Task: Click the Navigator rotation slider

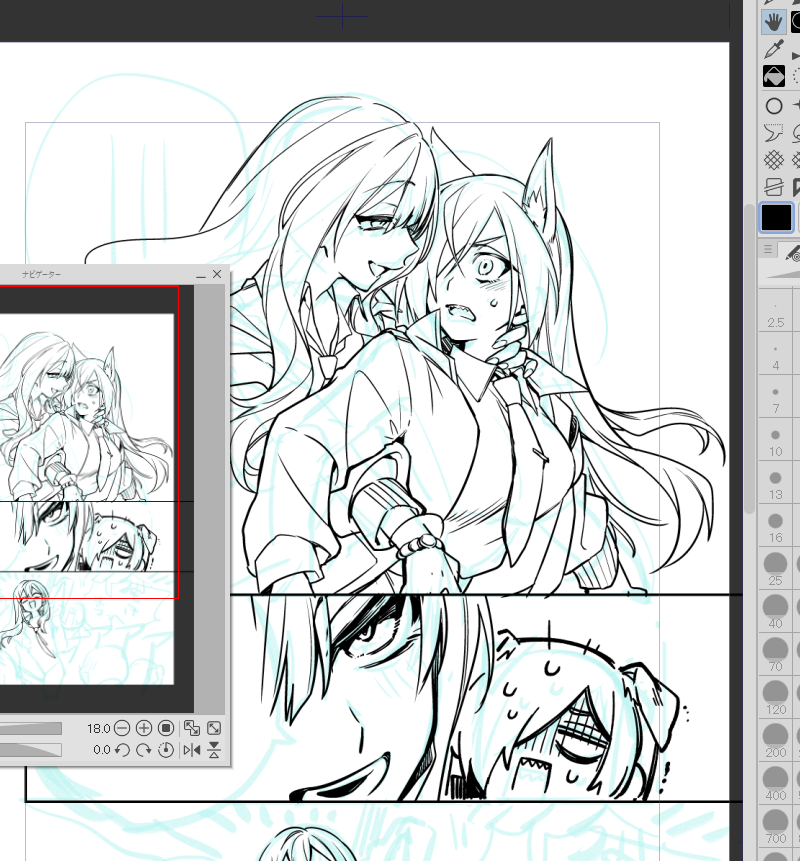Action: tap(31, 750)
